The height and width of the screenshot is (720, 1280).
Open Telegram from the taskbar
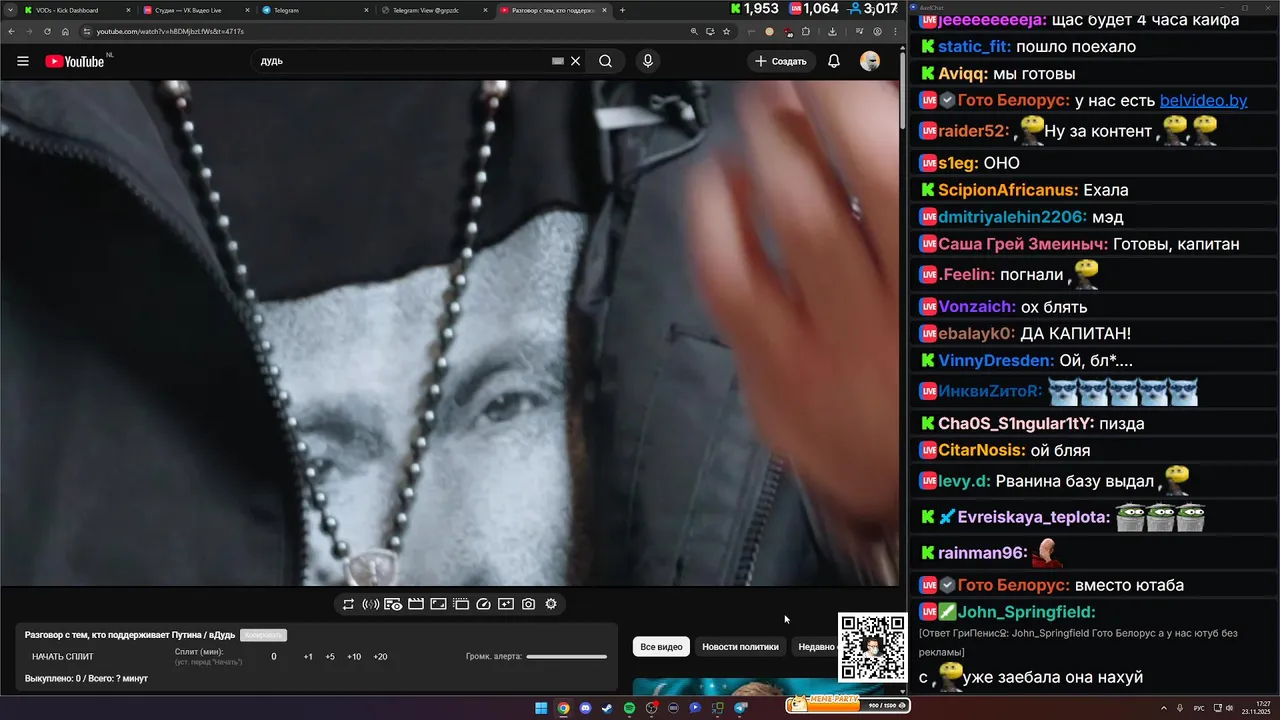click(x=741, y=708)
